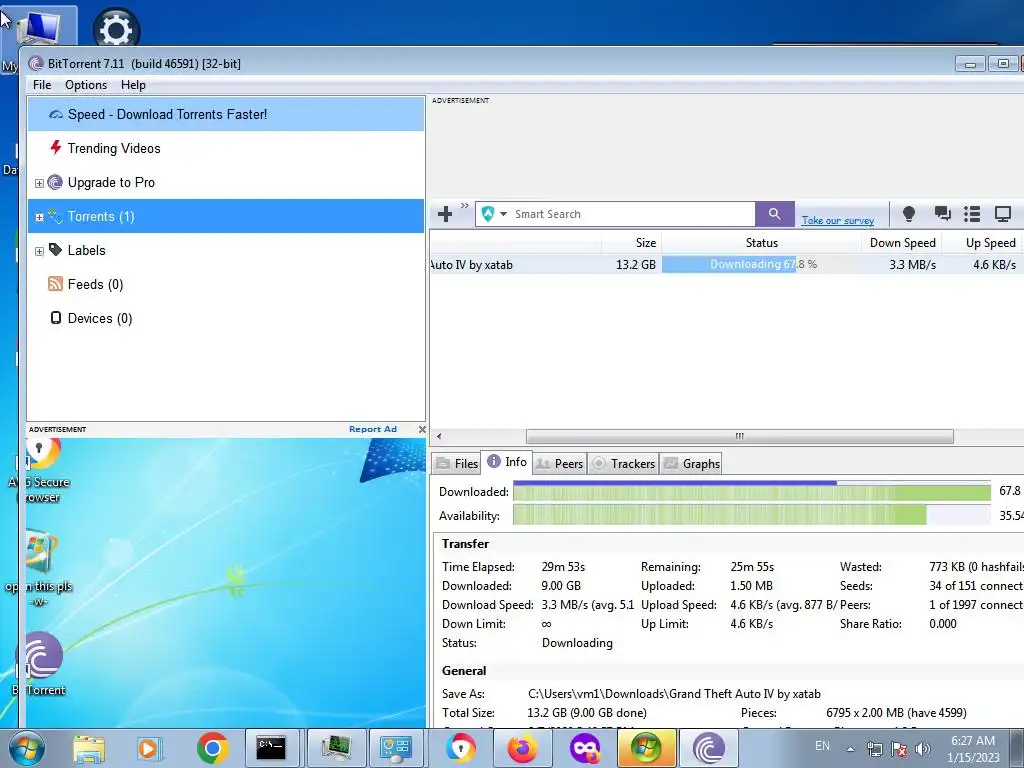
Task: Click the EN language indicator
Action: [x=822, y=746]
